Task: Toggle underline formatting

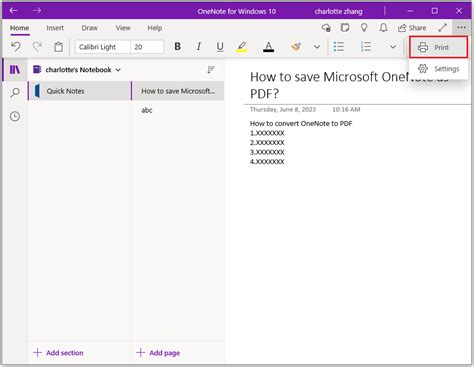Action: (x=220, y=47)
